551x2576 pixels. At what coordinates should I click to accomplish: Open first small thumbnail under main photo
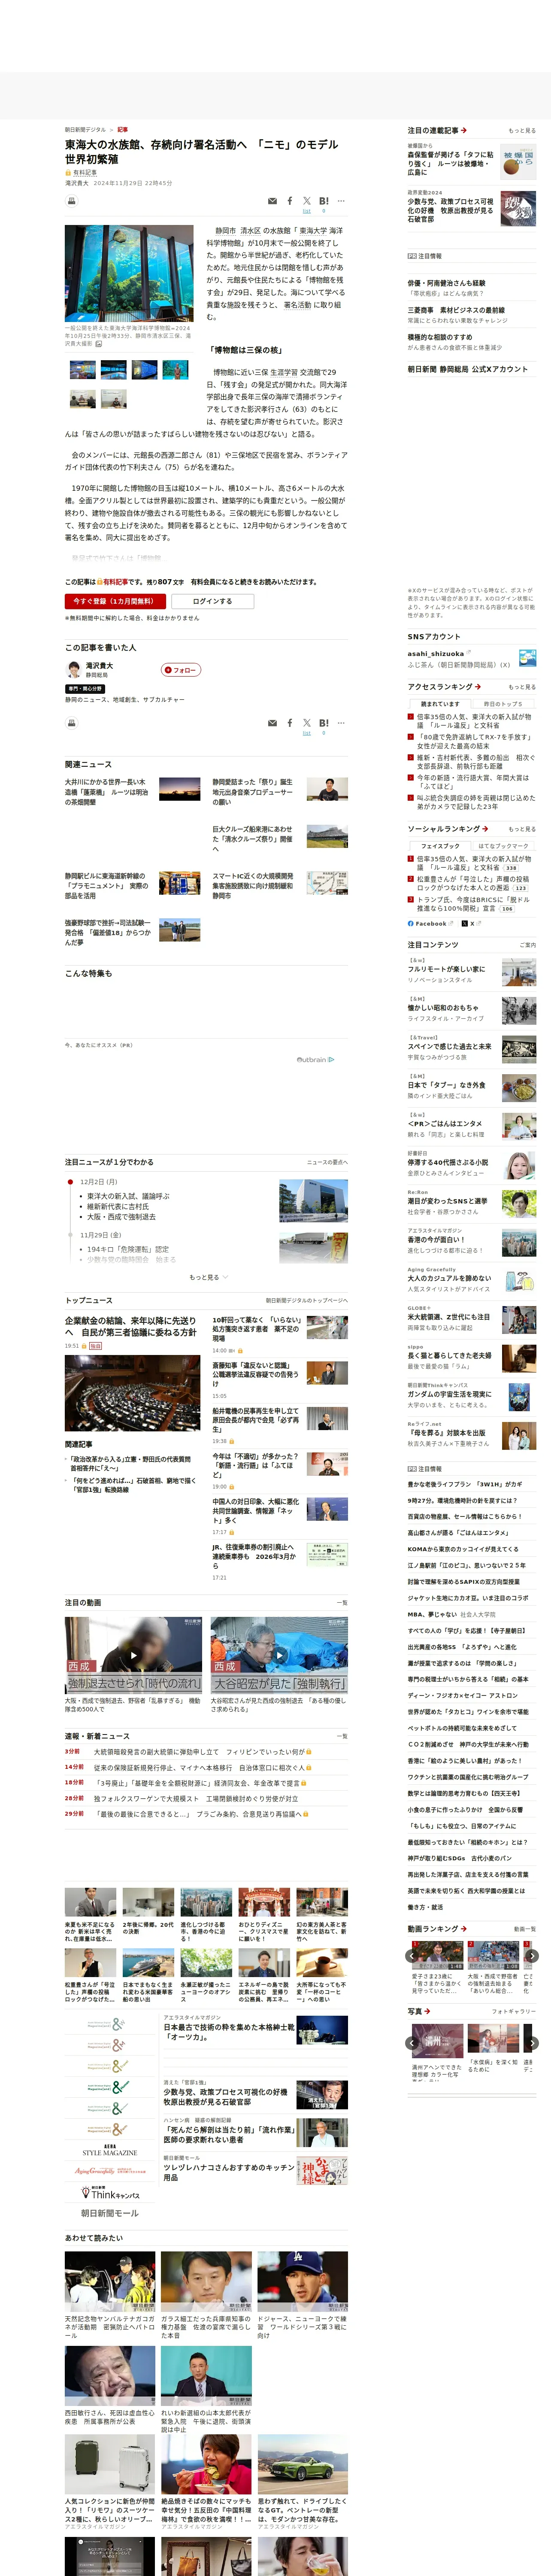83,370
